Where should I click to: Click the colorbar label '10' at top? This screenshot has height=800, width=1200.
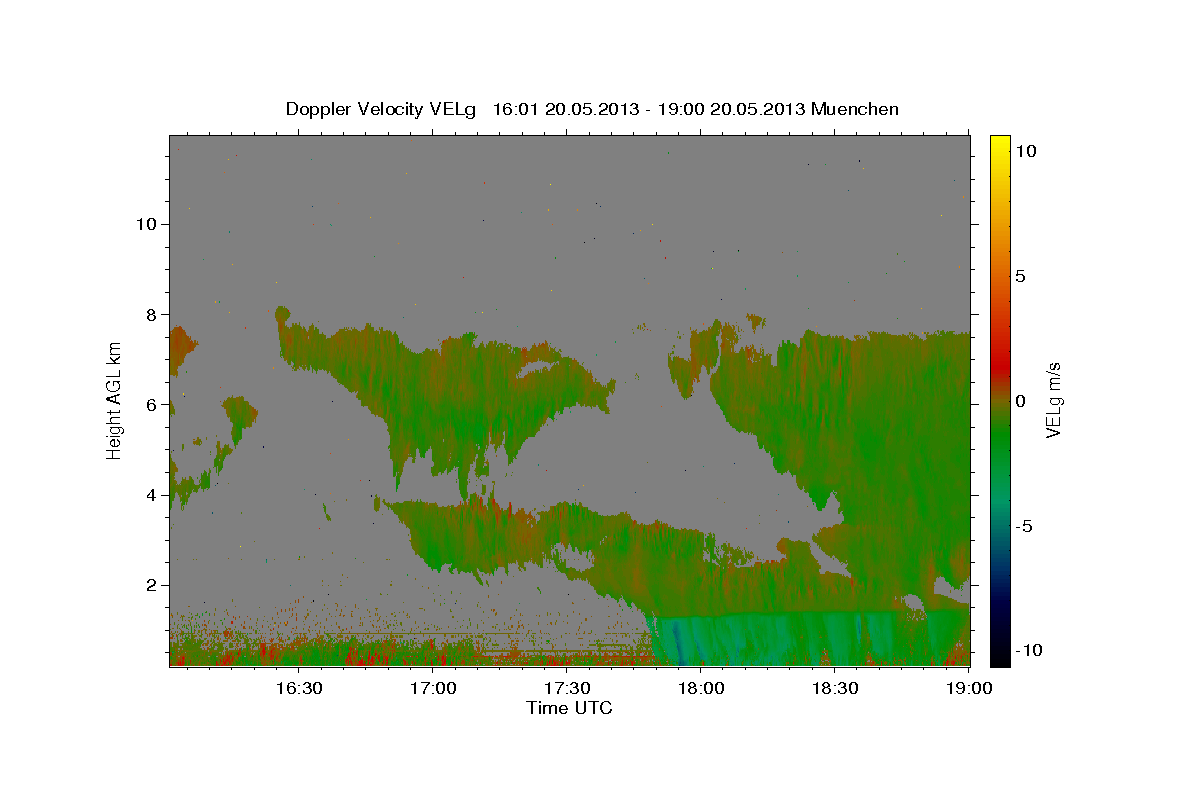click(1025, 151)
